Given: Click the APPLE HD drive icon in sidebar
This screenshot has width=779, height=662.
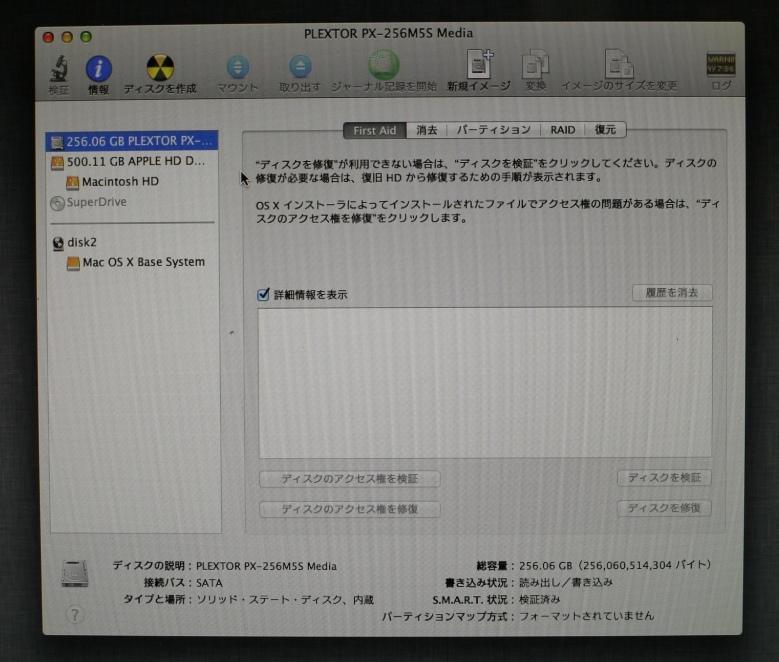Looking at the screenshot, I should [57, 163].
